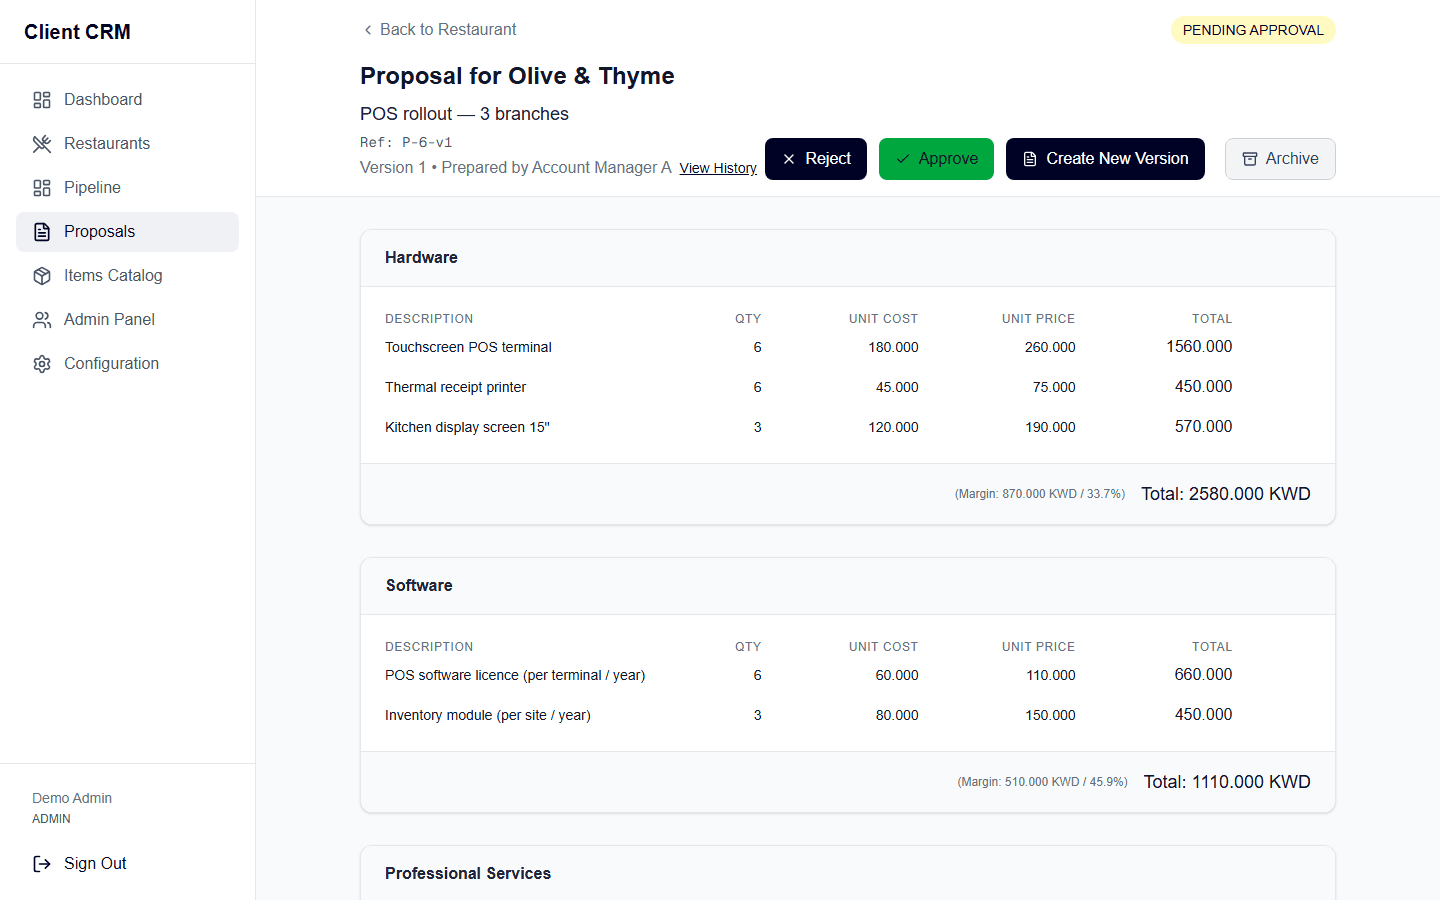Click the Configuration gear icon

(42, 364)
